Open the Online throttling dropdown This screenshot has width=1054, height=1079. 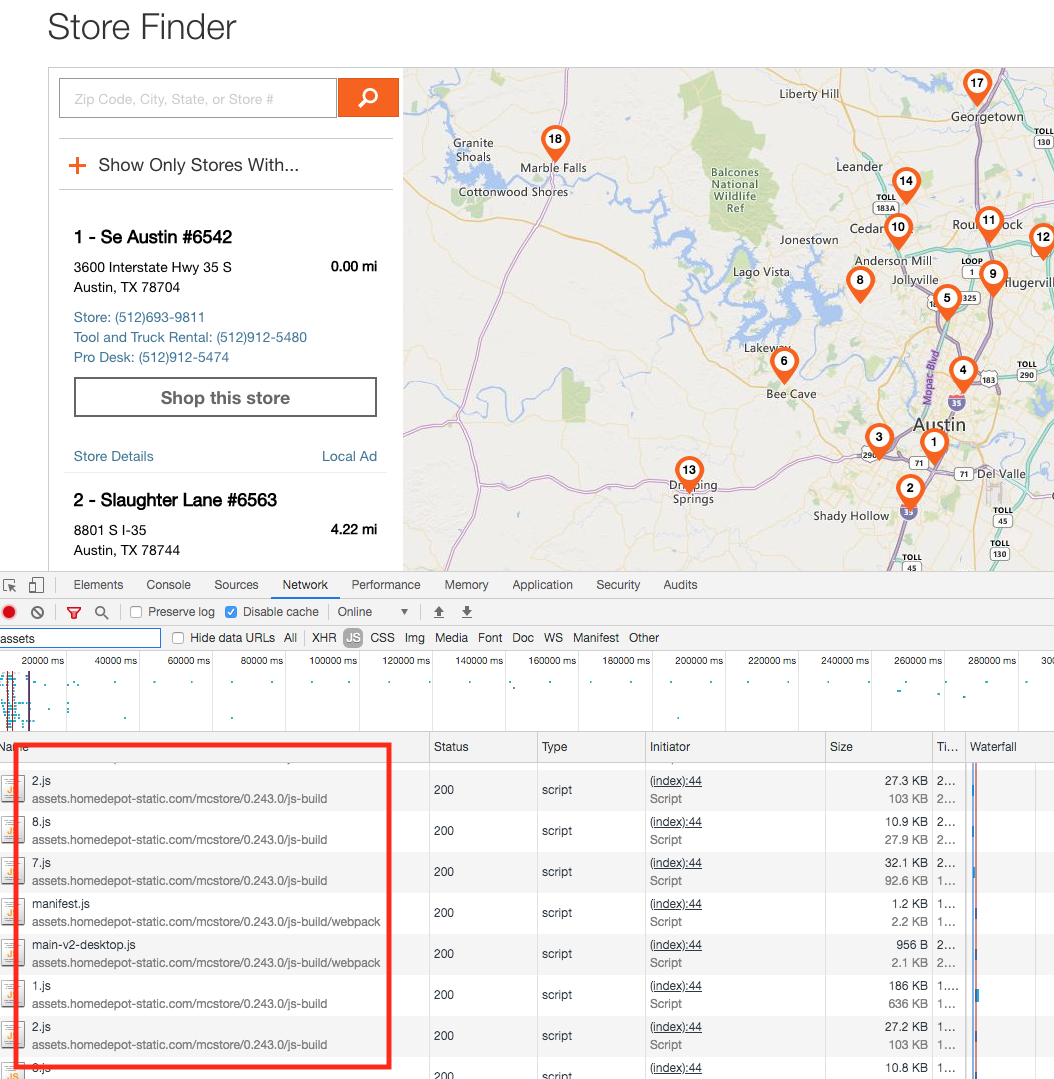point(373,612)
